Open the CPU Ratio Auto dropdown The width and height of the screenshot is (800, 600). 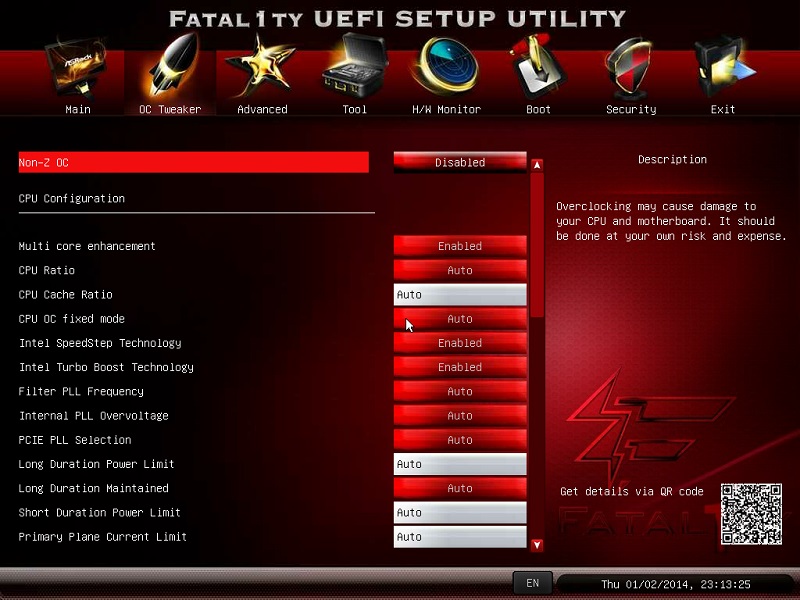(x=460, y=270)
